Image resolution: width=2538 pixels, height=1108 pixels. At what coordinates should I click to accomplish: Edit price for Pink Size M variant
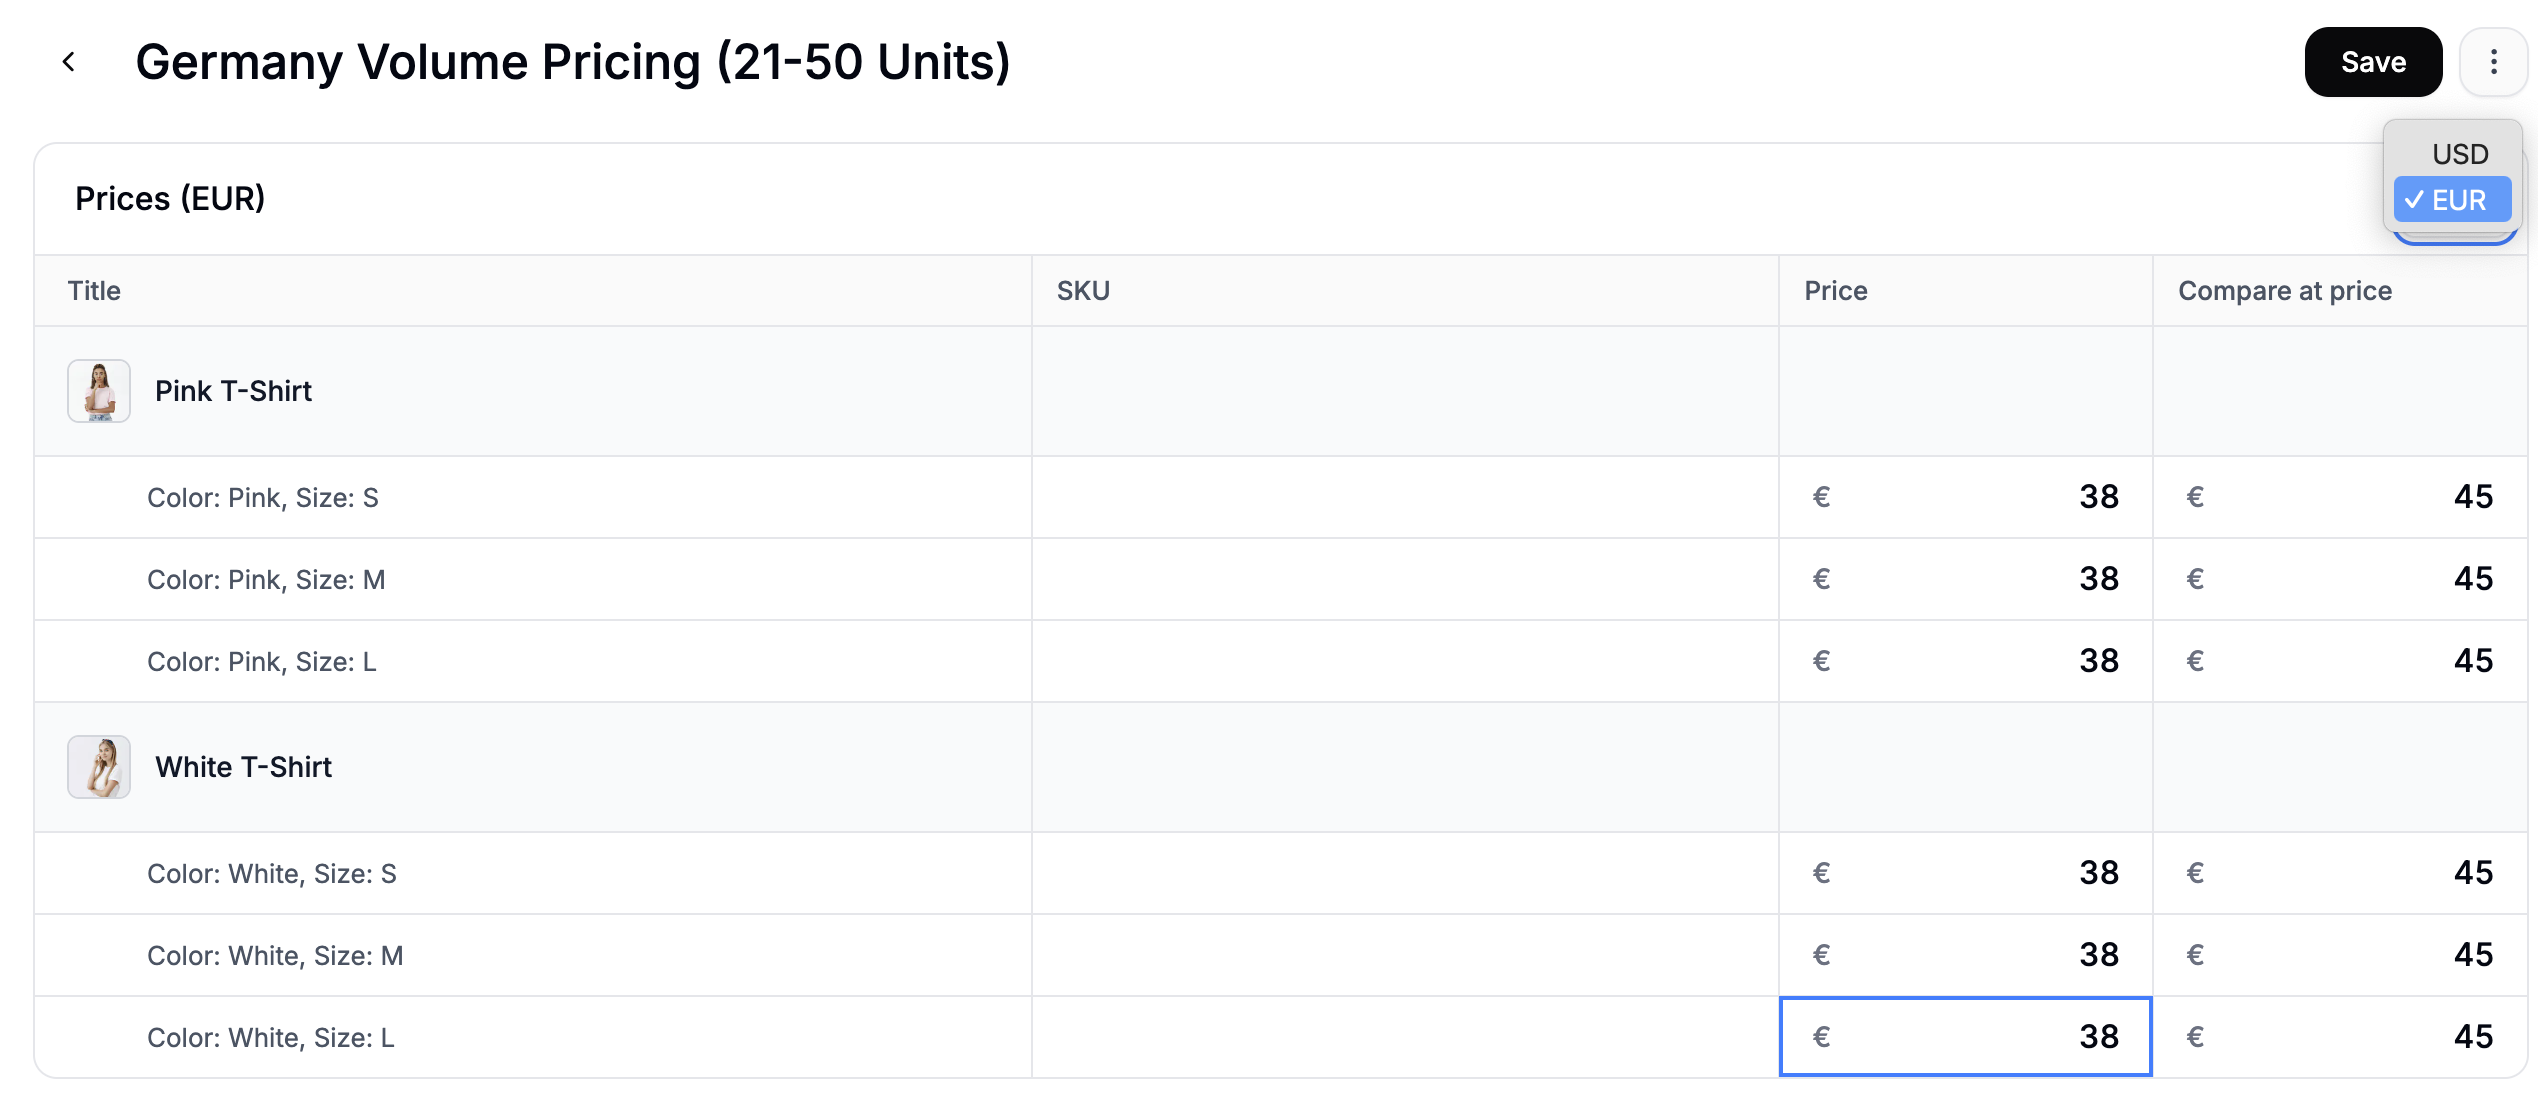(1963, 578)
